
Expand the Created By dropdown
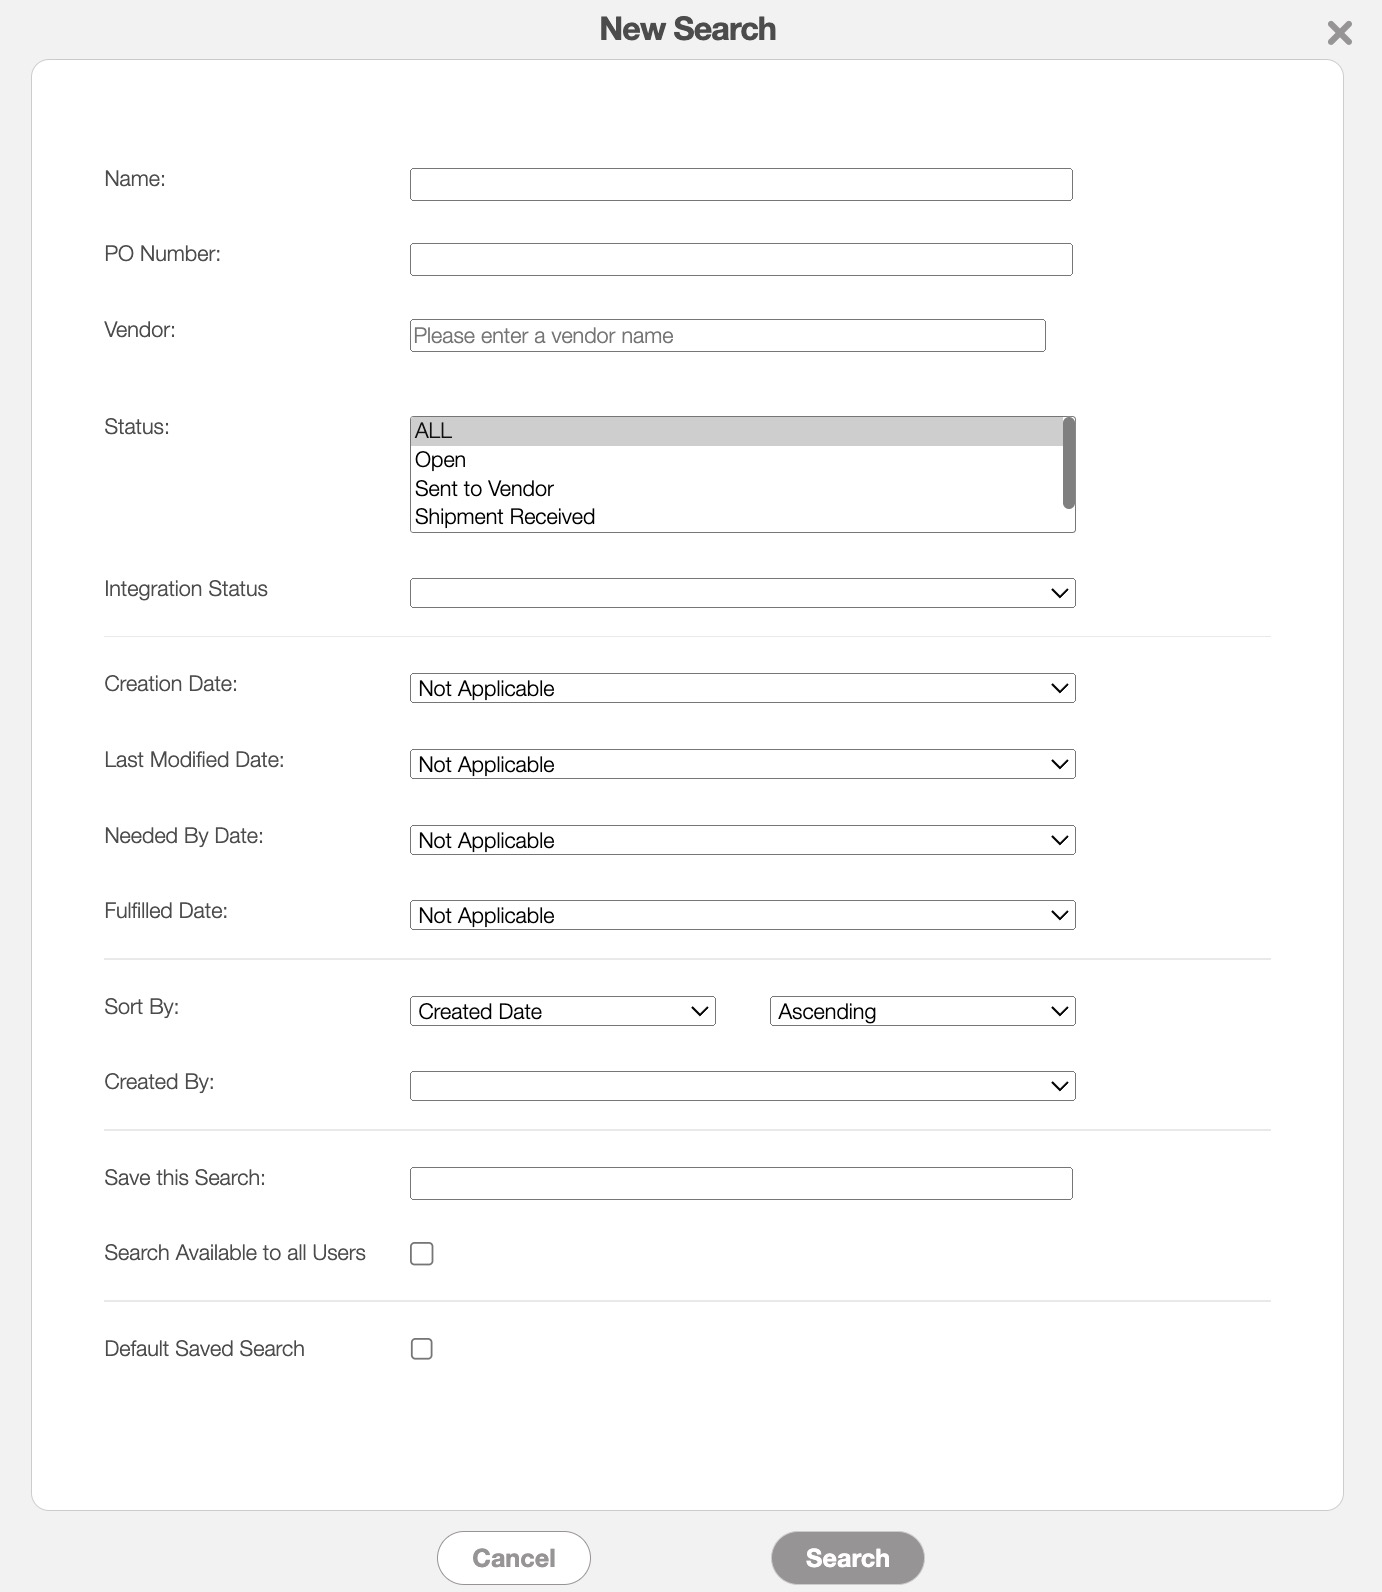tap(742, 1087)
